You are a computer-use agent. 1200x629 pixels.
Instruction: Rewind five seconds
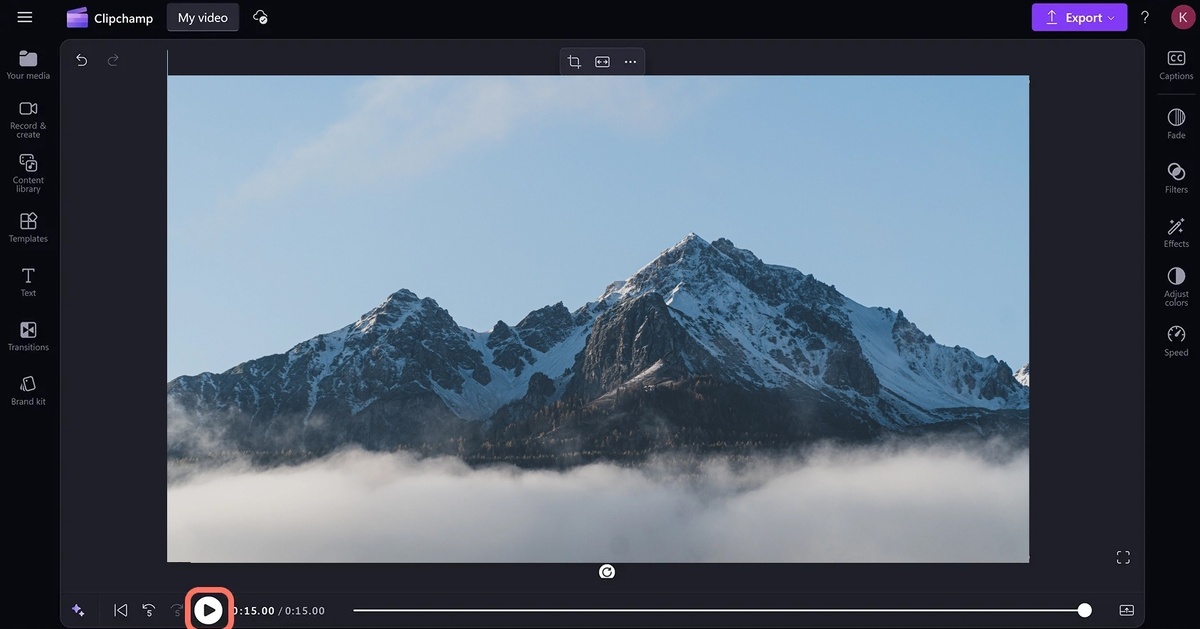[149, 610]
